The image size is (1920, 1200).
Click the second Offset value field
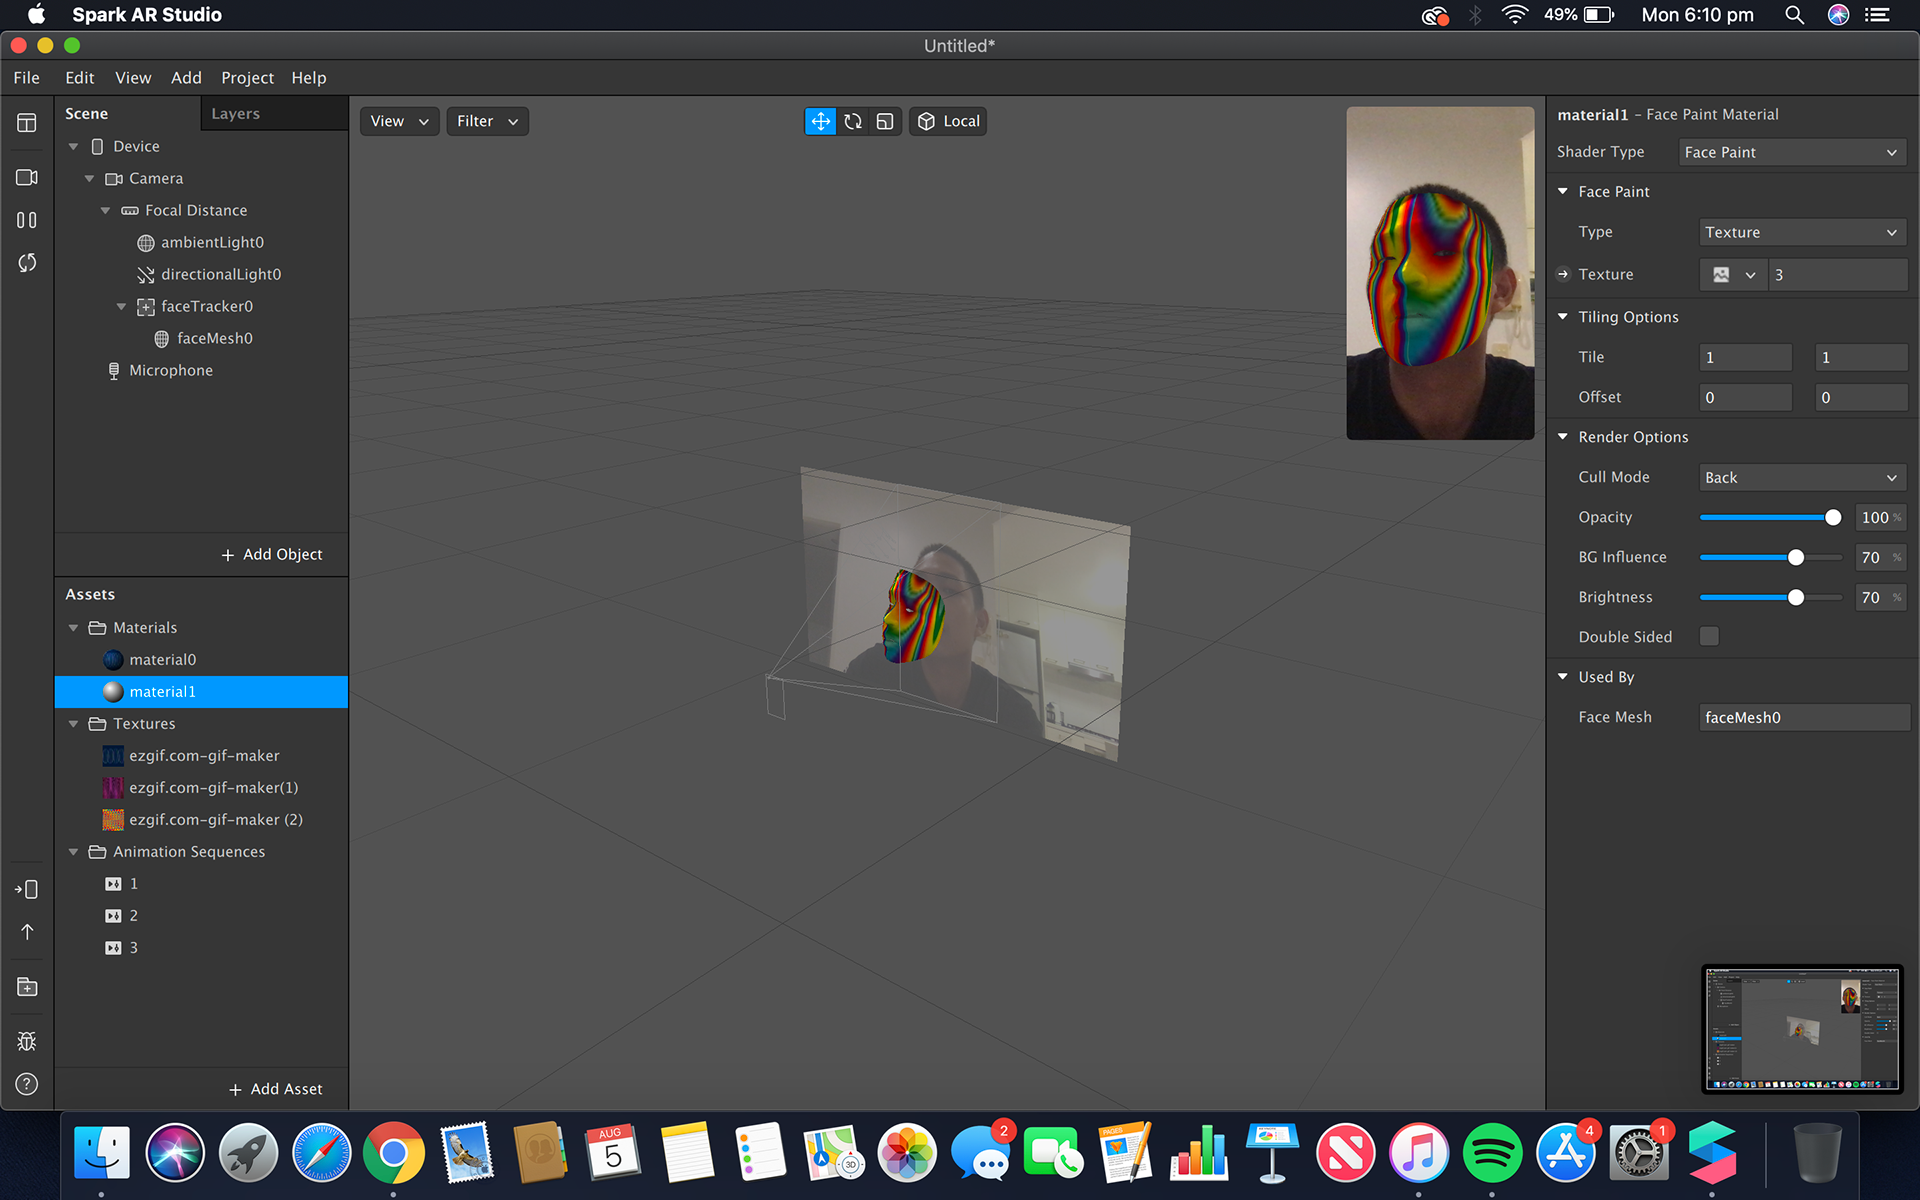tap(1861, 397)
